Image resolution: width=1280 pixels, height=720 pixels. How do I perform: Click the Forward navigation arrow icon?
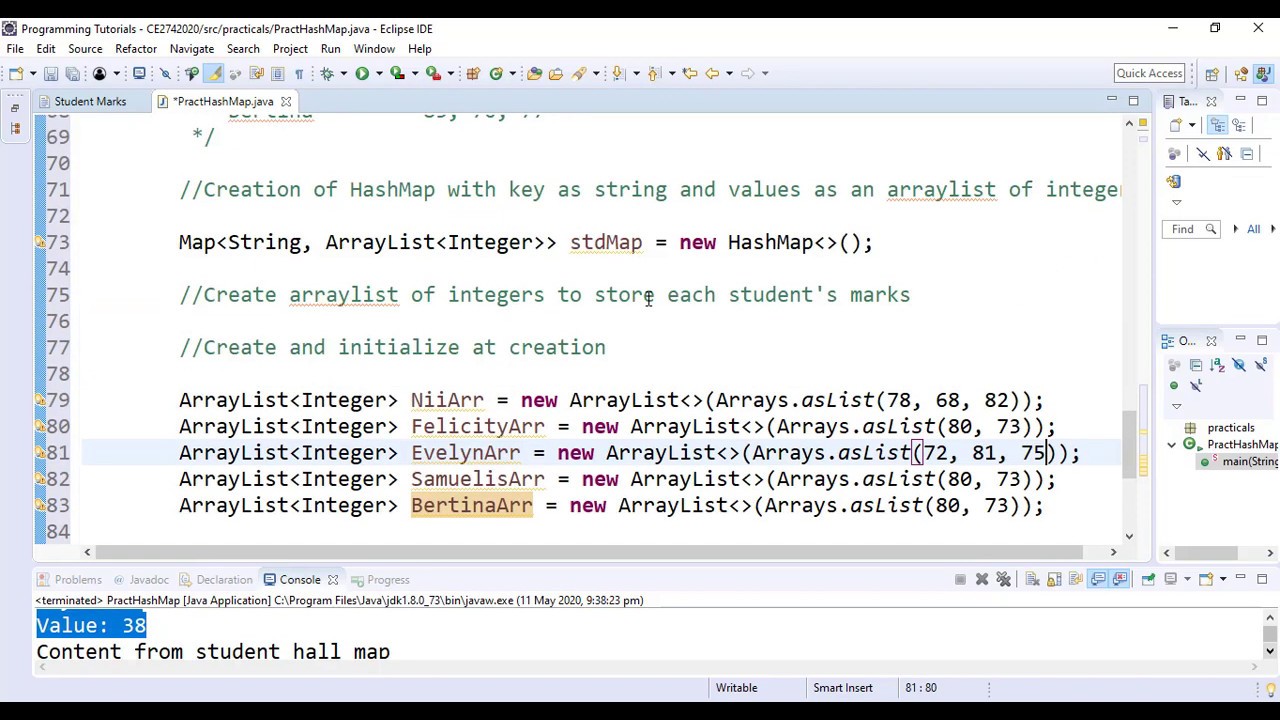click(x=747, y=73)
